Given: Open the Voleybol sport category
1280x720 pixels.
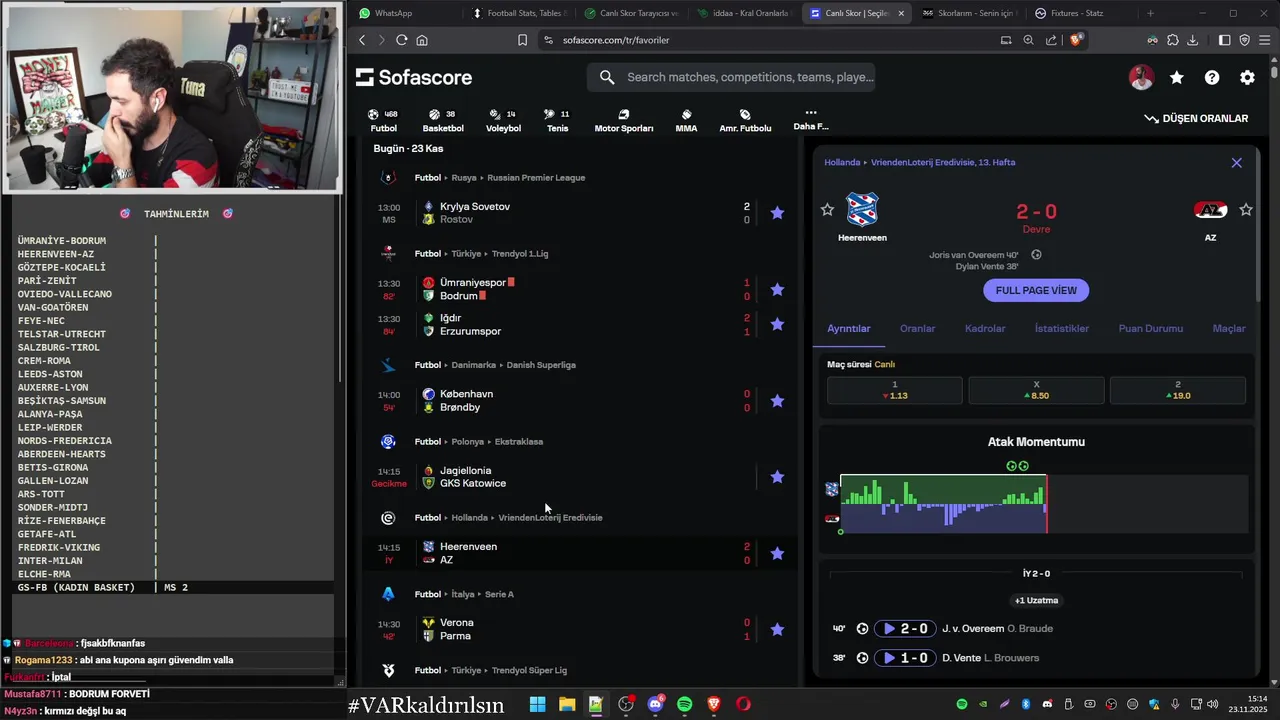Looking at the screenshot, I should click(x=503, y=121).
